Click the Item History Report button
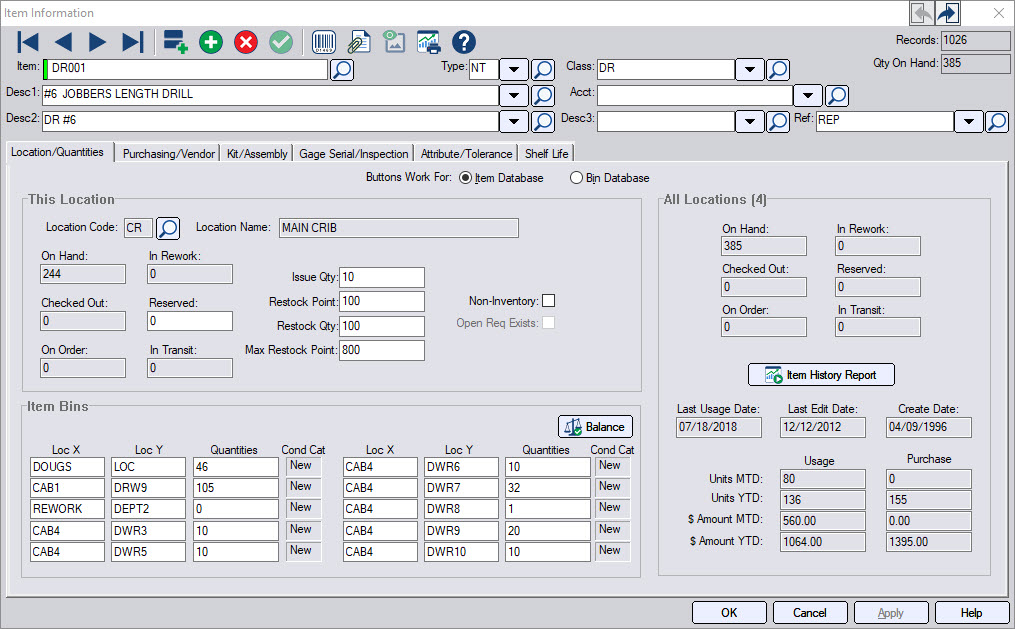 [821, 375]
